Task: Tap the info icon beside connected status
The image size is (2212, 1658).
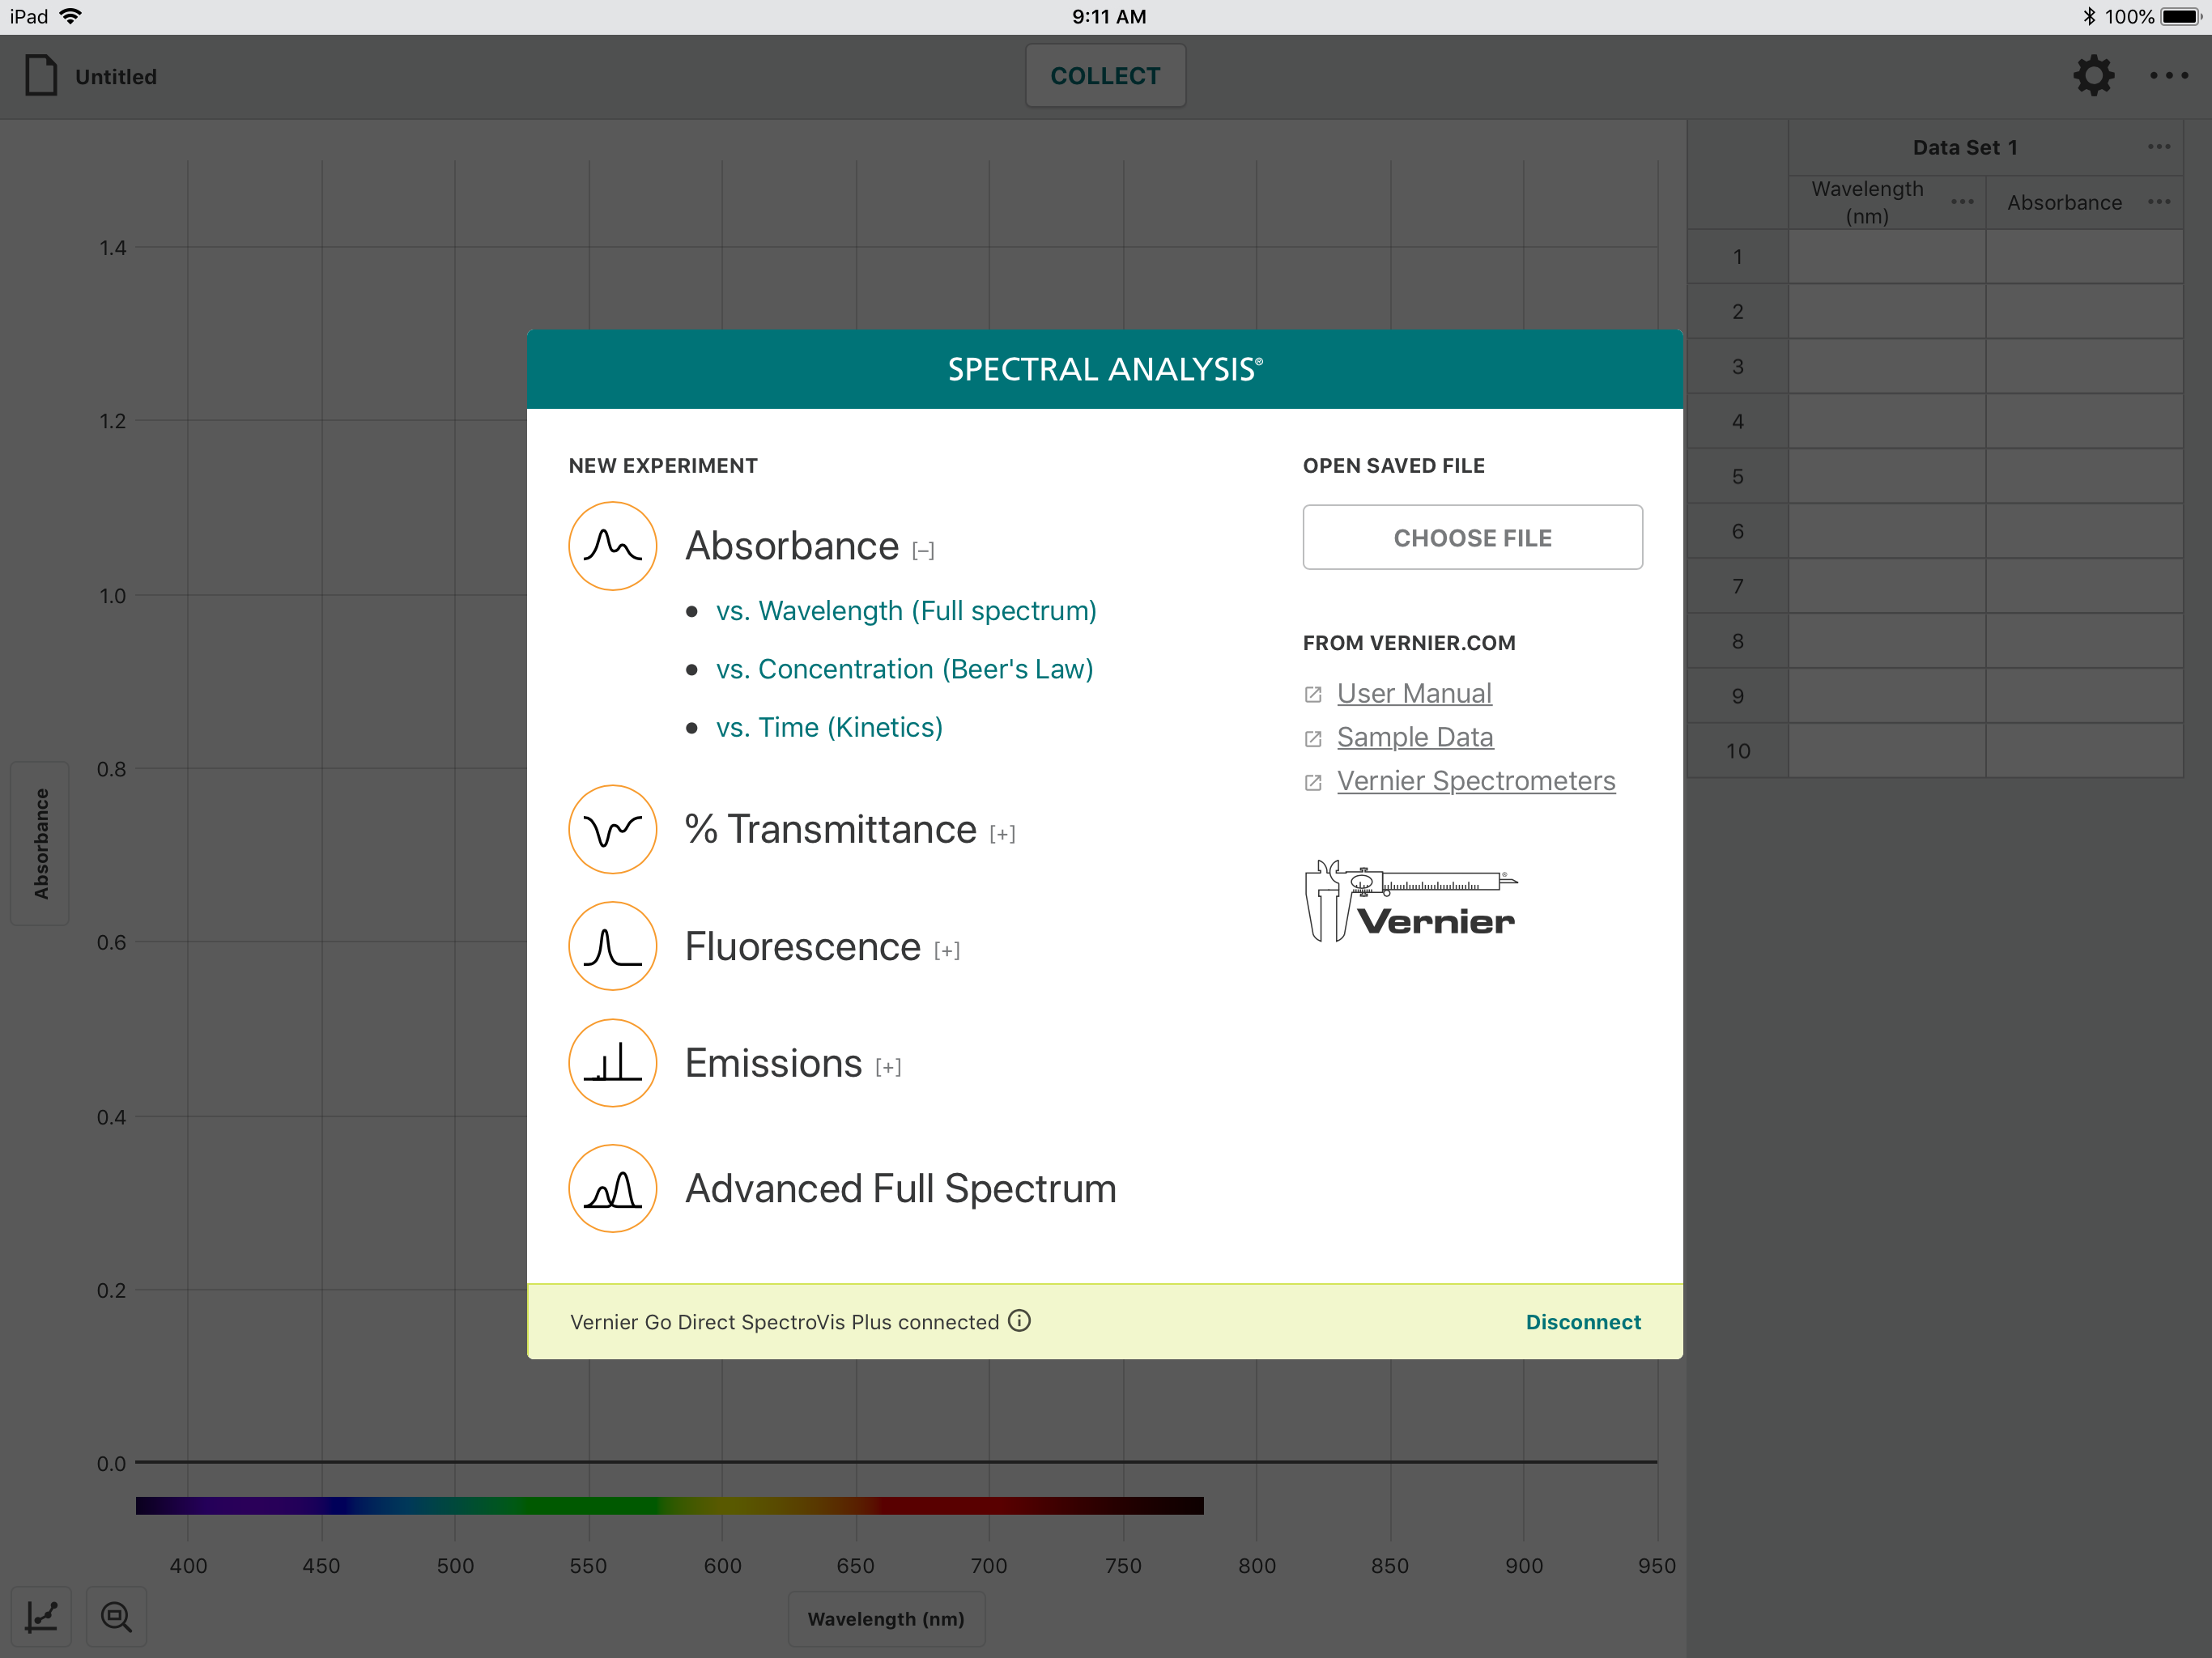Action: pyautogui.click(x=1019, y=1321)
